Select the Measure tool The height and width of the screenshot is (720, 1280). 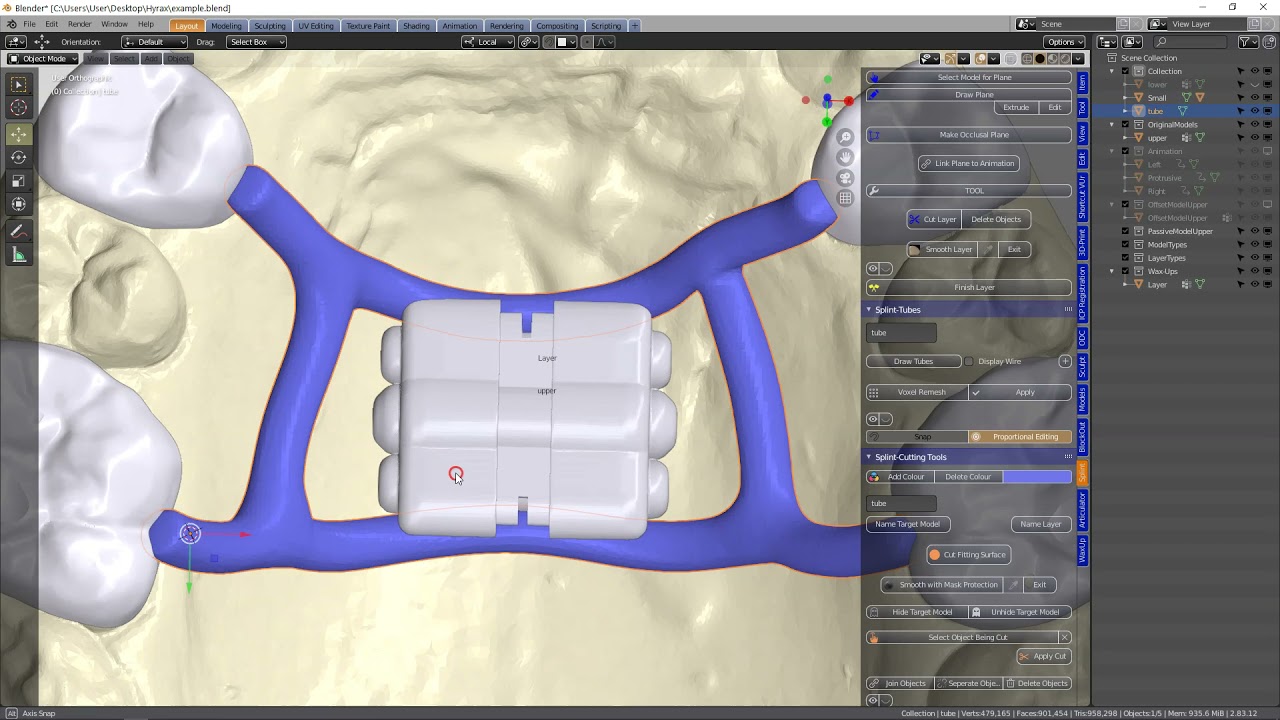(x=19, y=256)
